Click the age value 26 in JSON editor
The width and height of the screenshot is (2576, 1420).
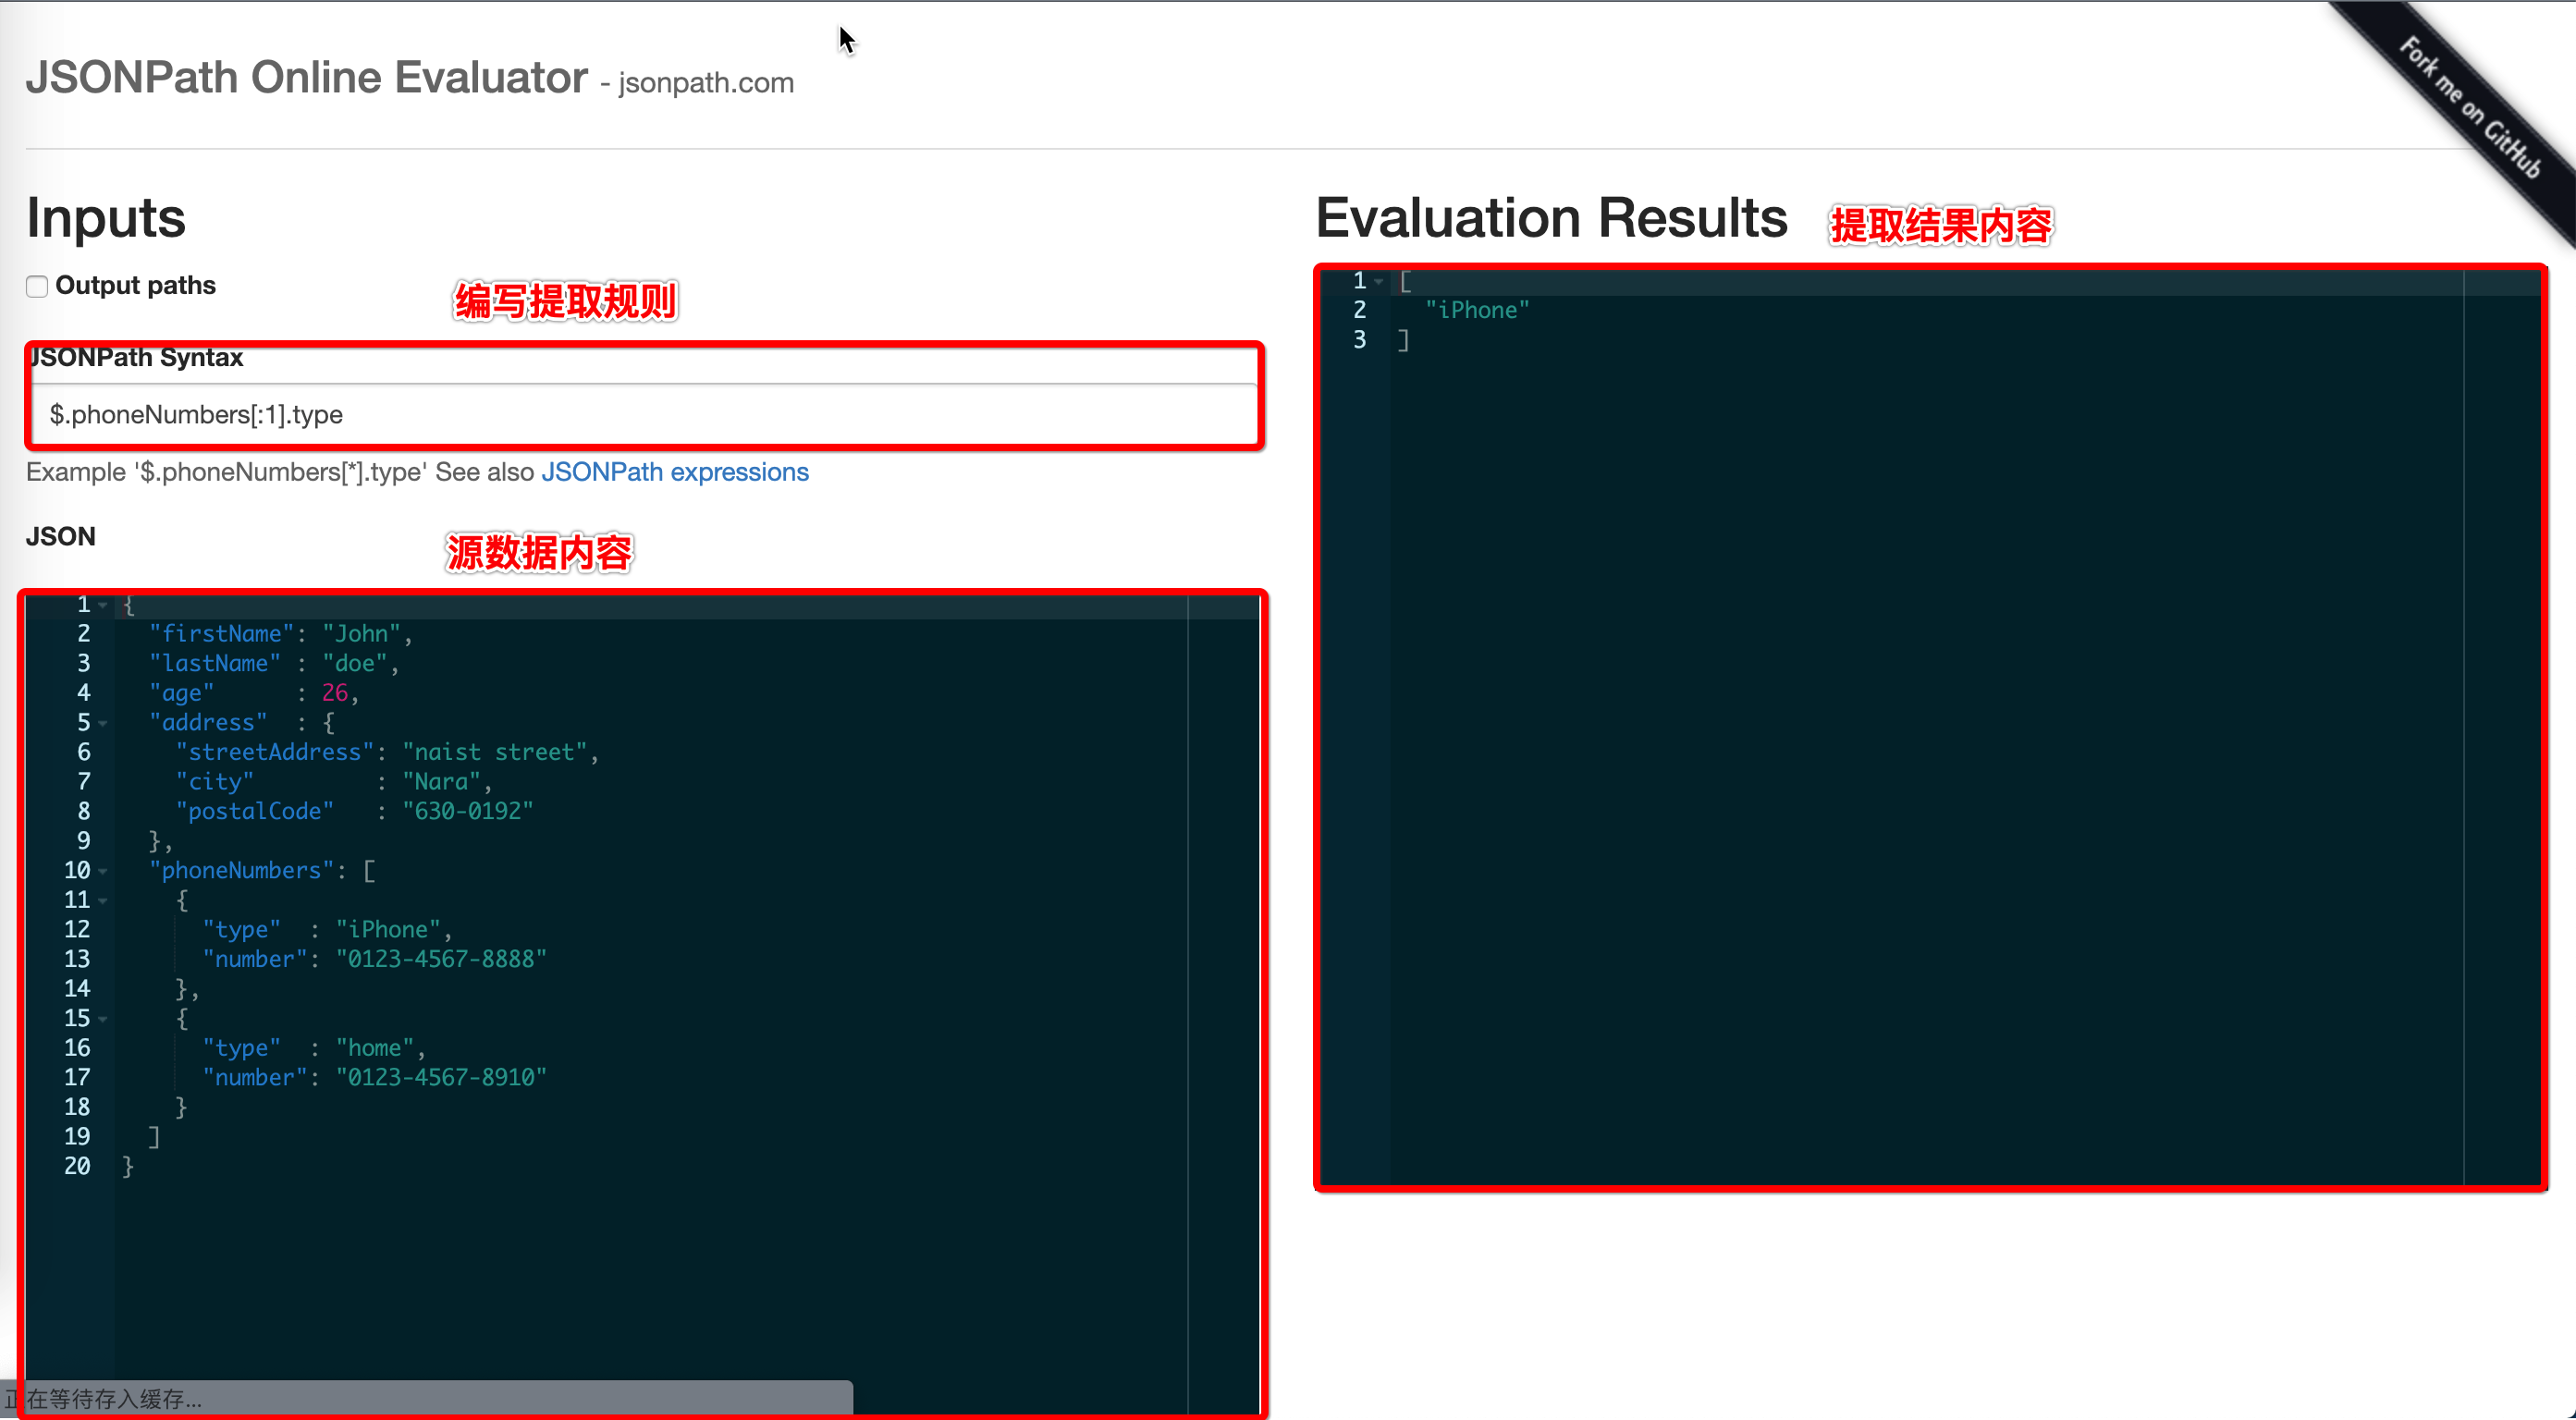pos(334,693)
